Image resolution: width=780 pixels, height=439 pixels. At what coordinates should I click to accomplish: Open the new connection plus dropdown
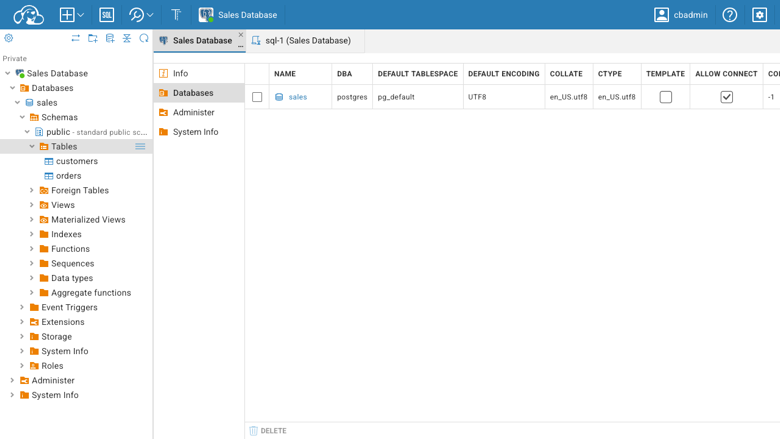pos(72,15)
